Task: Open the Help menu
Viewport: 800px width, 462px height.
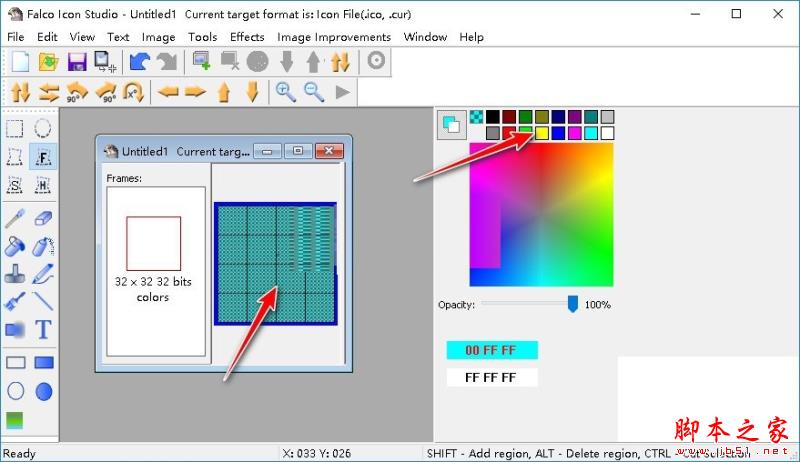Action: pyautogui.click(x=471, y=37)
